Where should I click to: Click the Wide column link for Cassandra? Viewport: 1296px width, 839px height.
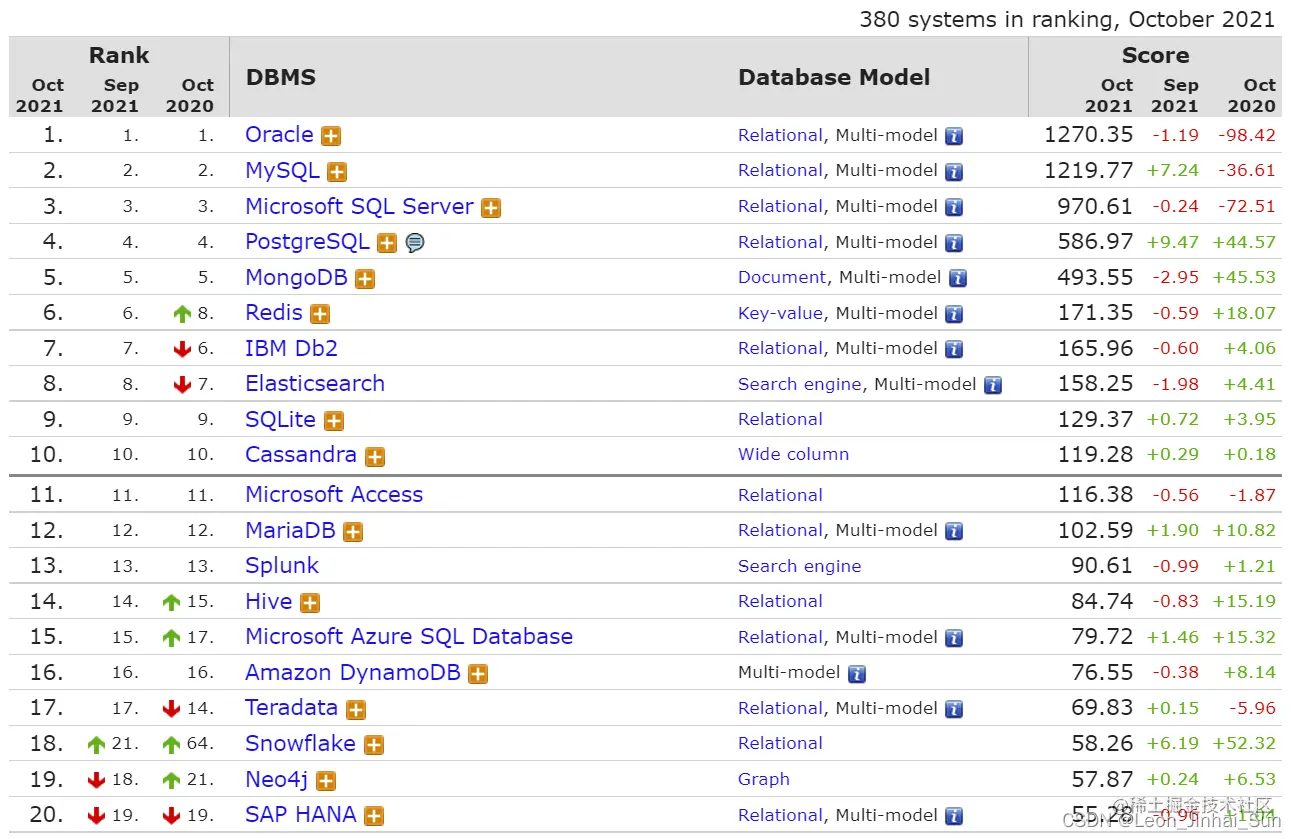tap(793, 454)
